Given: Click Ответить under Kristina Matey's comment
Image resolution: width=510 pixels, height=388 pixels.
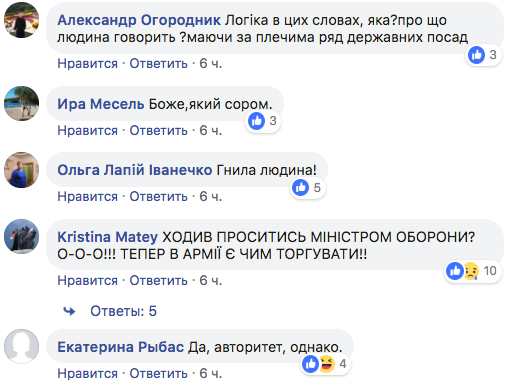Looking at the screenshot, I should [x=158, y=280].
